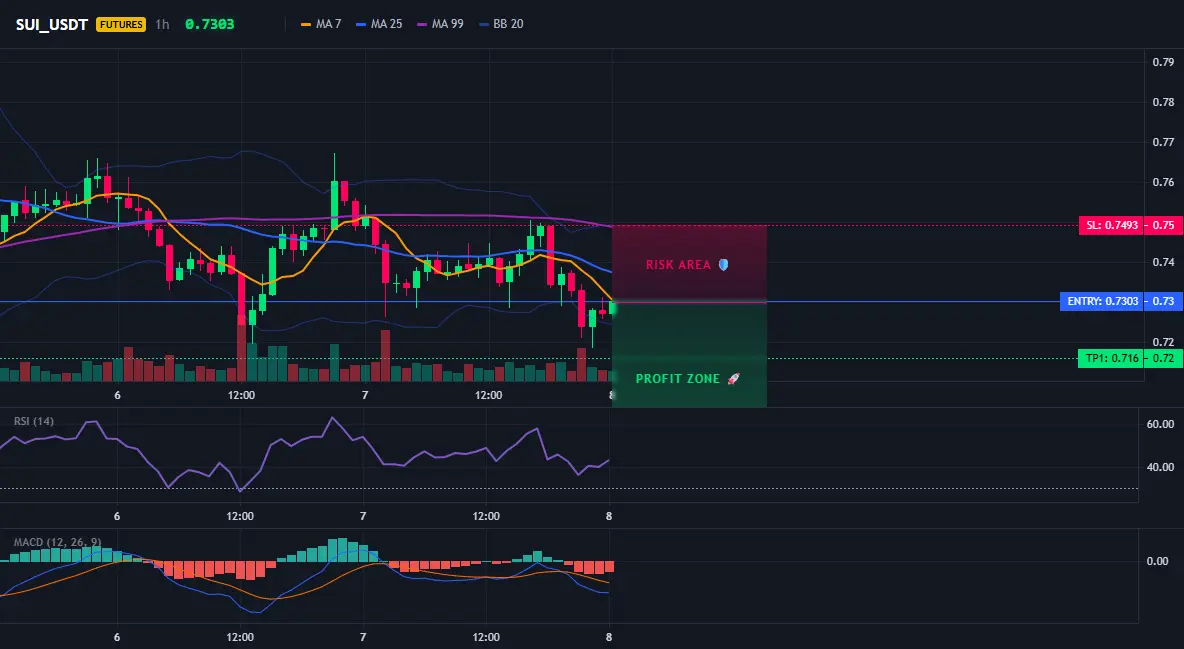Toggle the BB 20 legend item
The width and height of the screenshot is (1184, 649).
[501, 24]
